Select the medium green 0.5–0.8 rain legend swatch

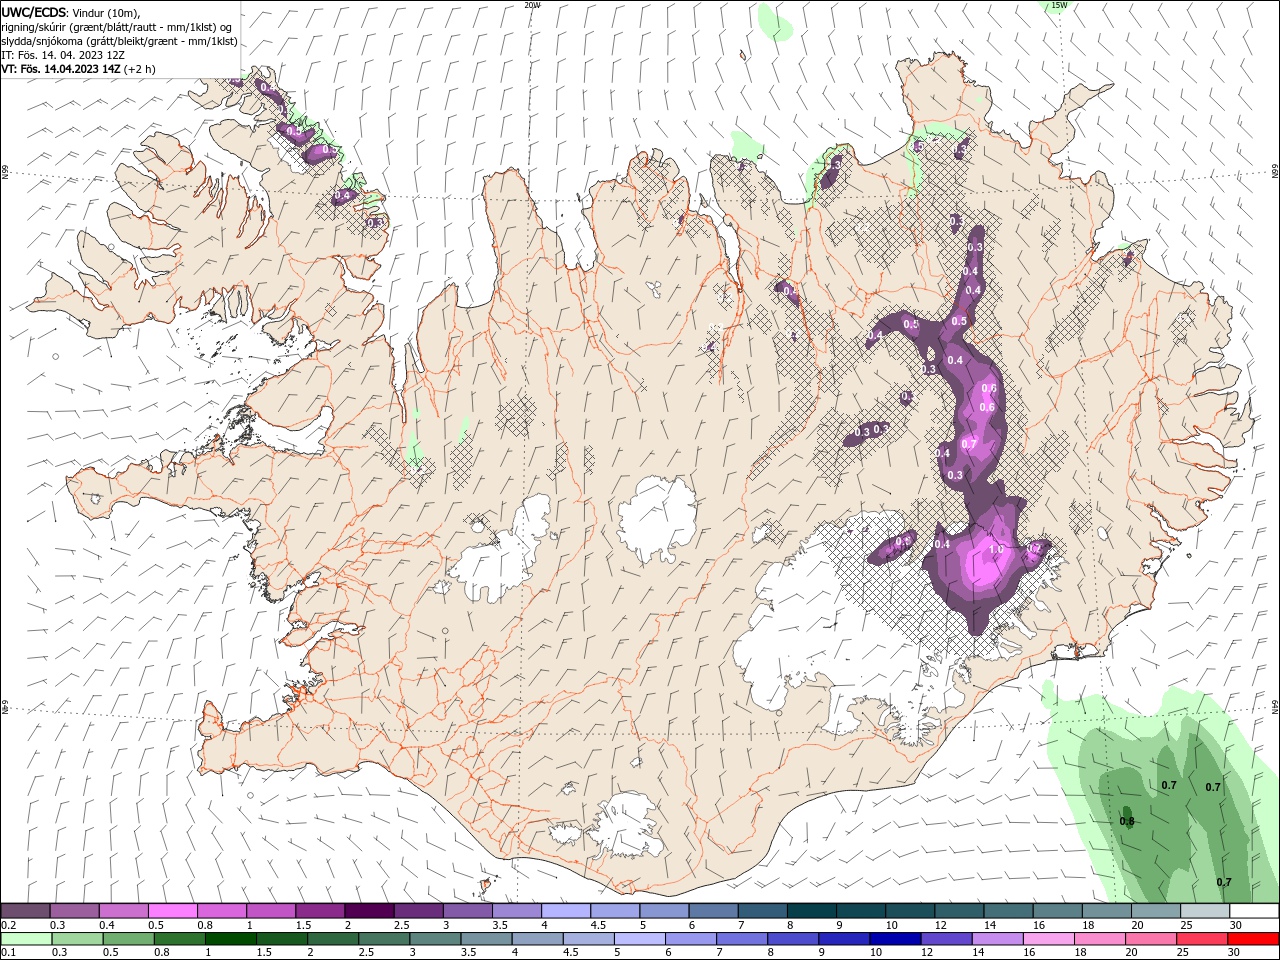coord(128,939)
